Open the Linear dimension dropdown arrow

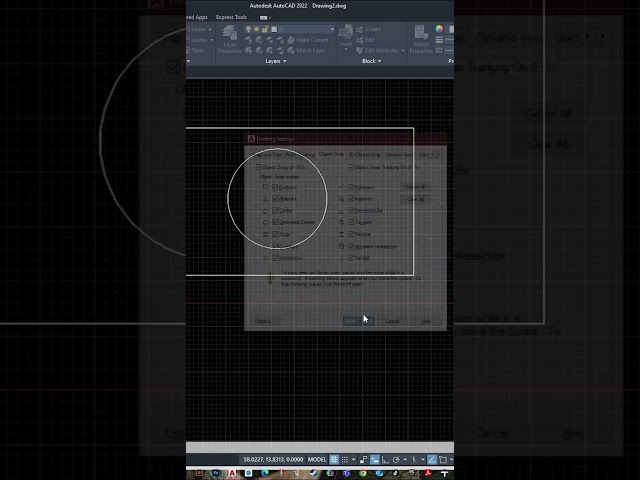(211, 29)
